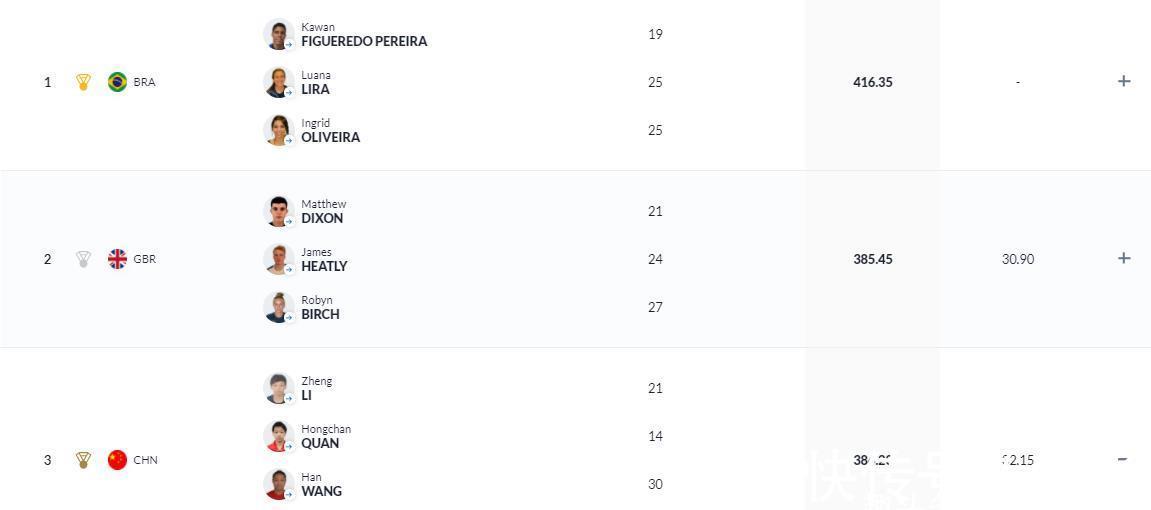Screen dimensions: 1151x510
Task: Open Robyn BIRCH athlete link
Action: pyautogui.click(x=321, y=307)
